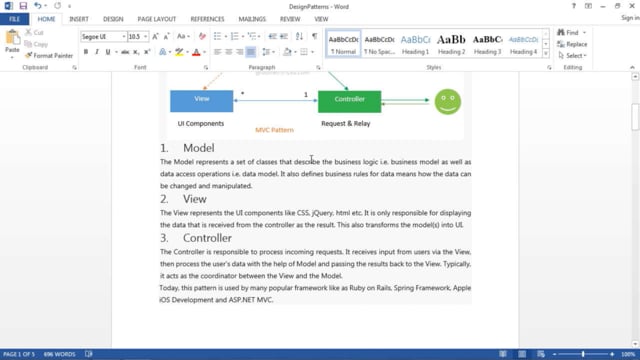The height and width of the screenshot is (360, 640).
Task: Toggle Justify paragraph alignment
Action: (251, 52)
